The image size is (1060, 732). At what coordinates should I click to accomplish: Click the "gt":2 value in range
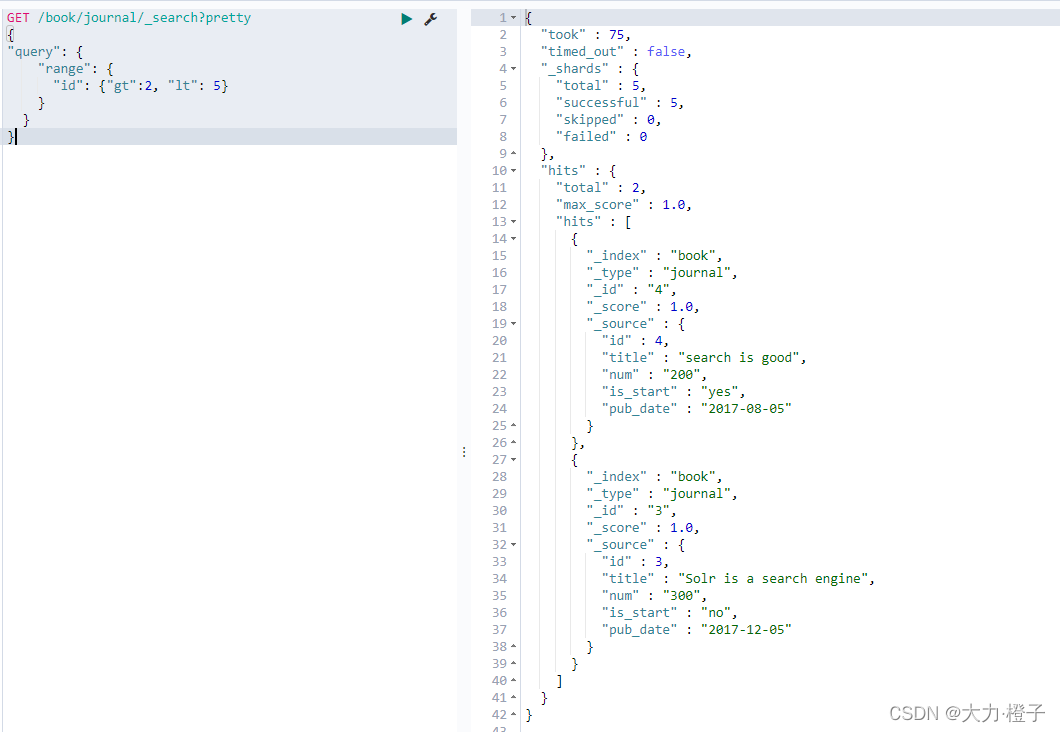(x=130, y=86)
